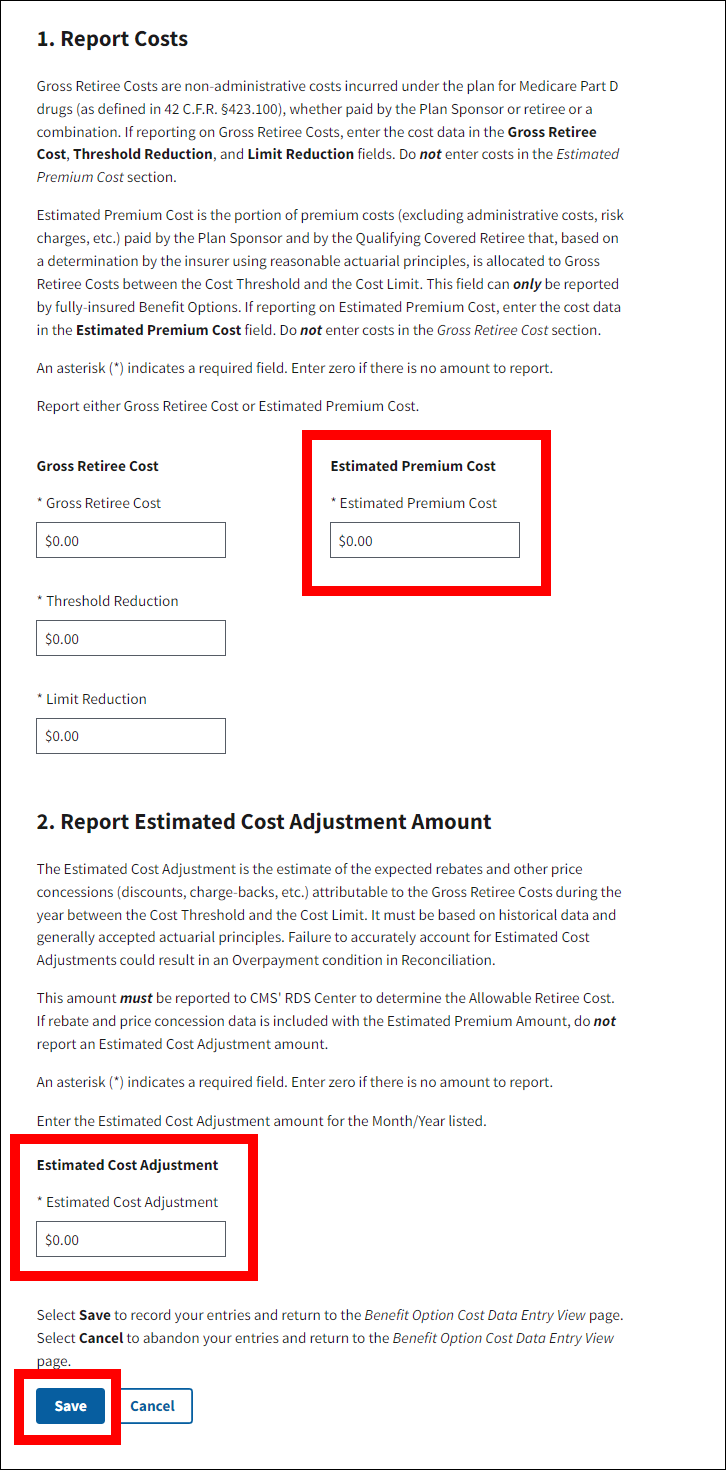This screenshot has height=1470, width=726.
Task: Click the '* Estimated Cost Adjustment' field label
Action: tap(128, 1202)
